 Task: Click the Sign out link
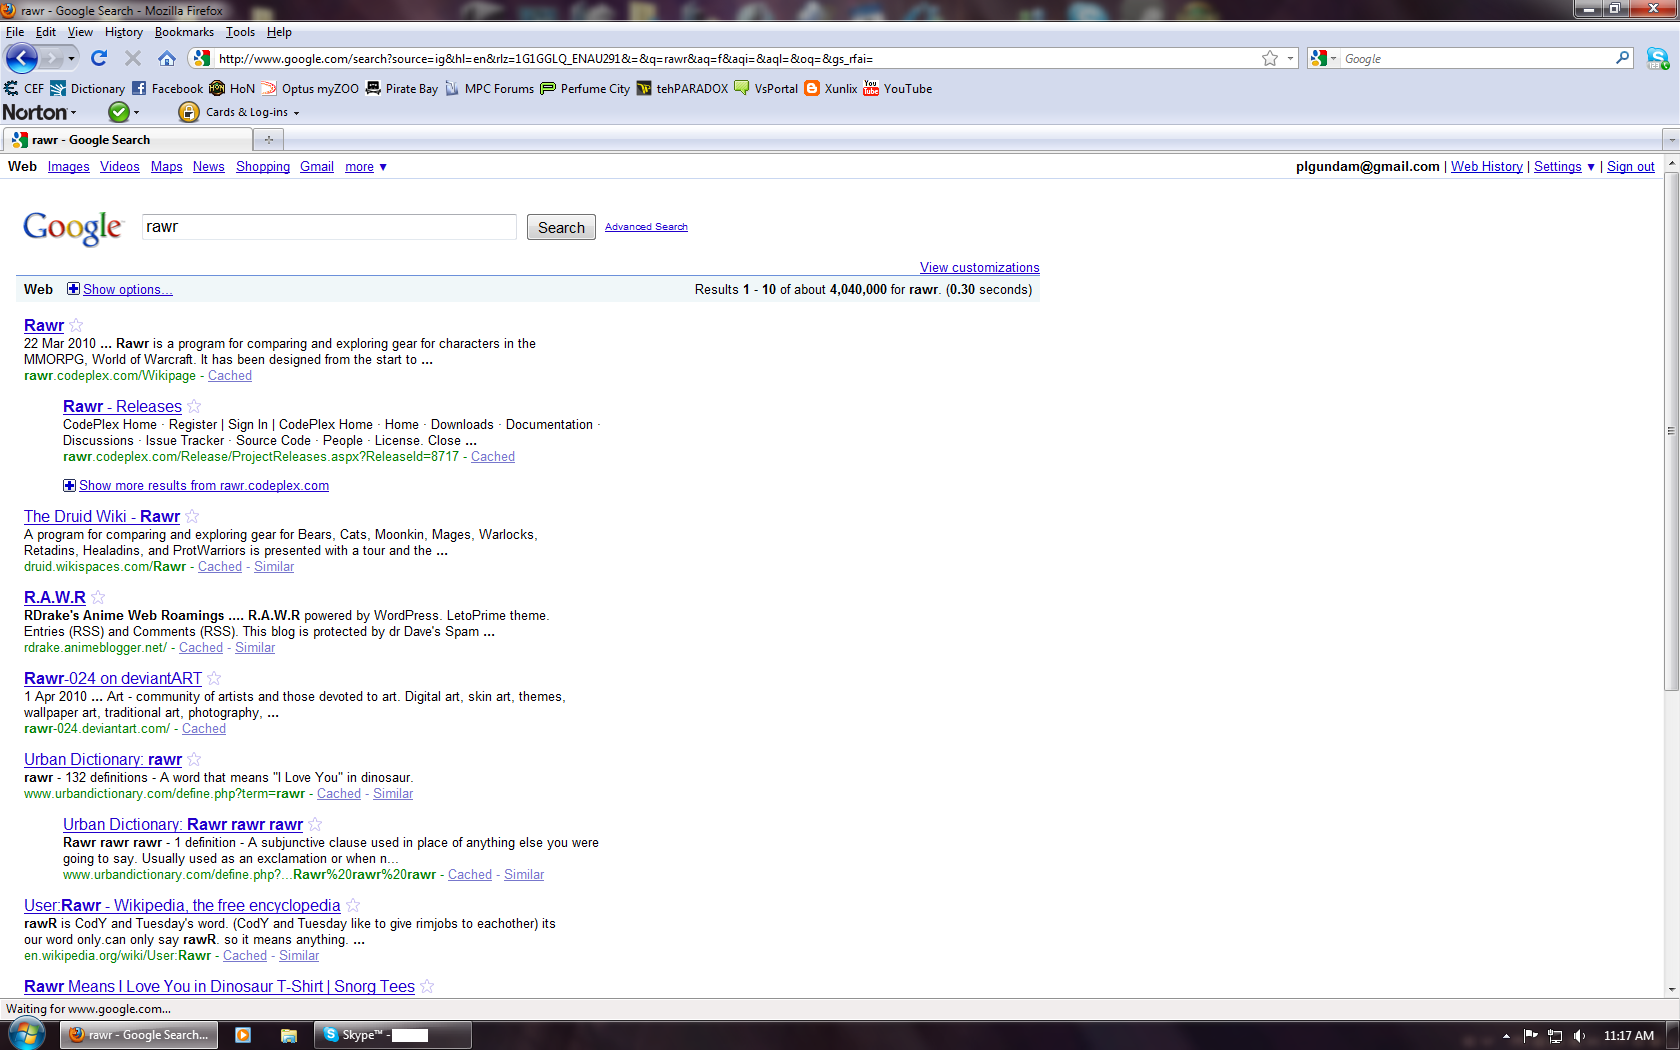click(1631, 167)
